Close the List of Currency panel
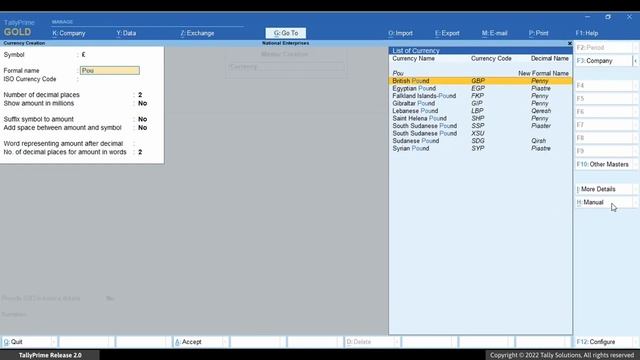Screen dimensions: 640x360 pos(570,43)
